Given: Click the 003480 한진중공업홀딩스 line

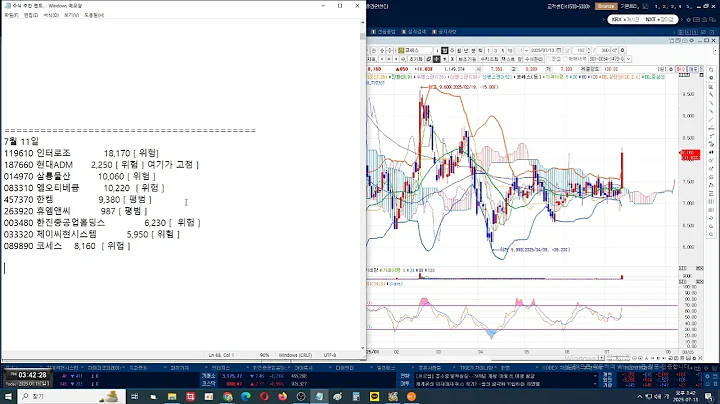Looking at the screenshot, I should tap(102, 223).
